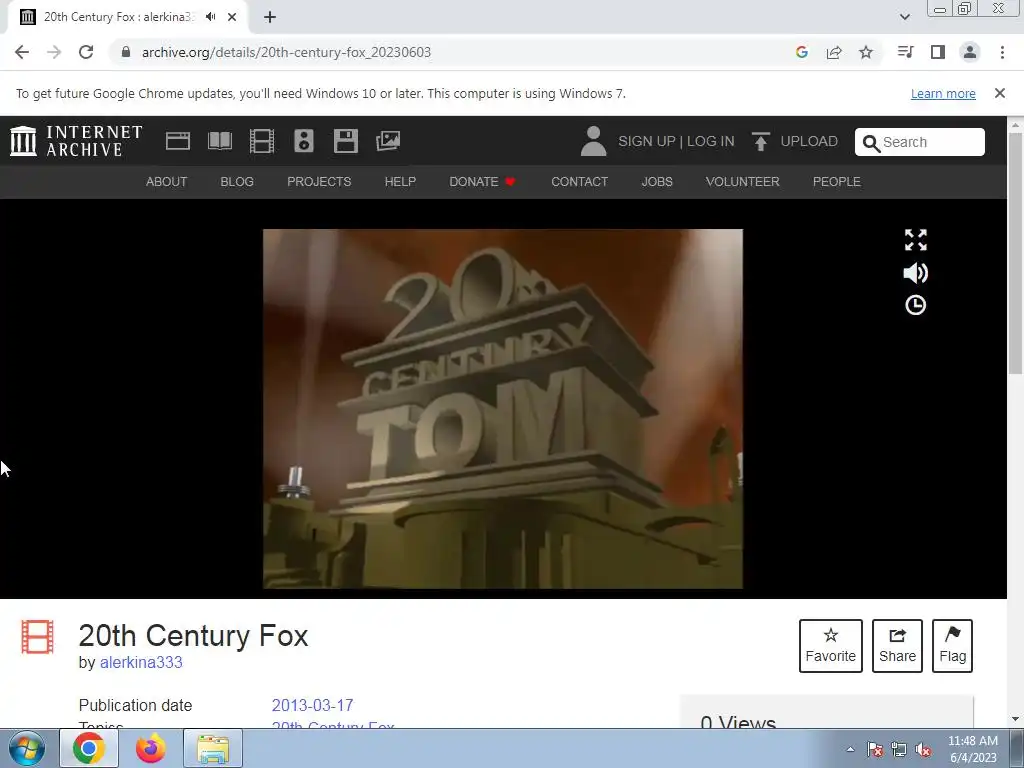Open Windows Explorer from the taskbar
Image resolution: width=1024 pixels, height=768 pixels.
pyautogui.click(x=213, y=748)
